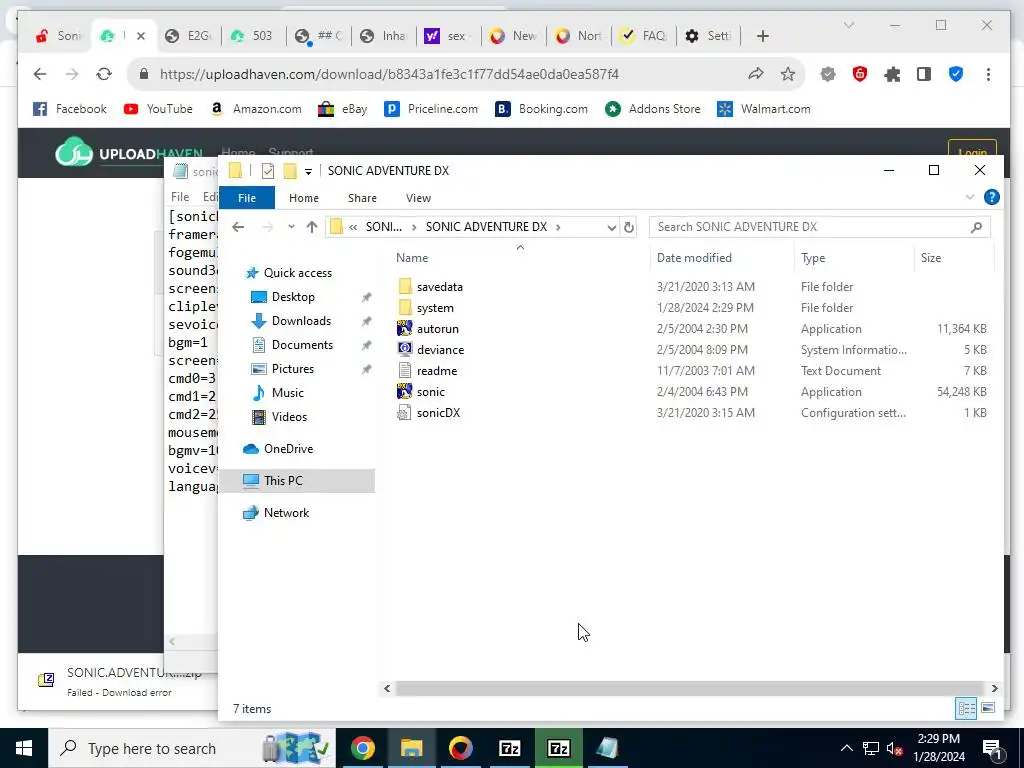Sort files by Name column
Screen dimensions: 1024x768
(x=412, y=258)
